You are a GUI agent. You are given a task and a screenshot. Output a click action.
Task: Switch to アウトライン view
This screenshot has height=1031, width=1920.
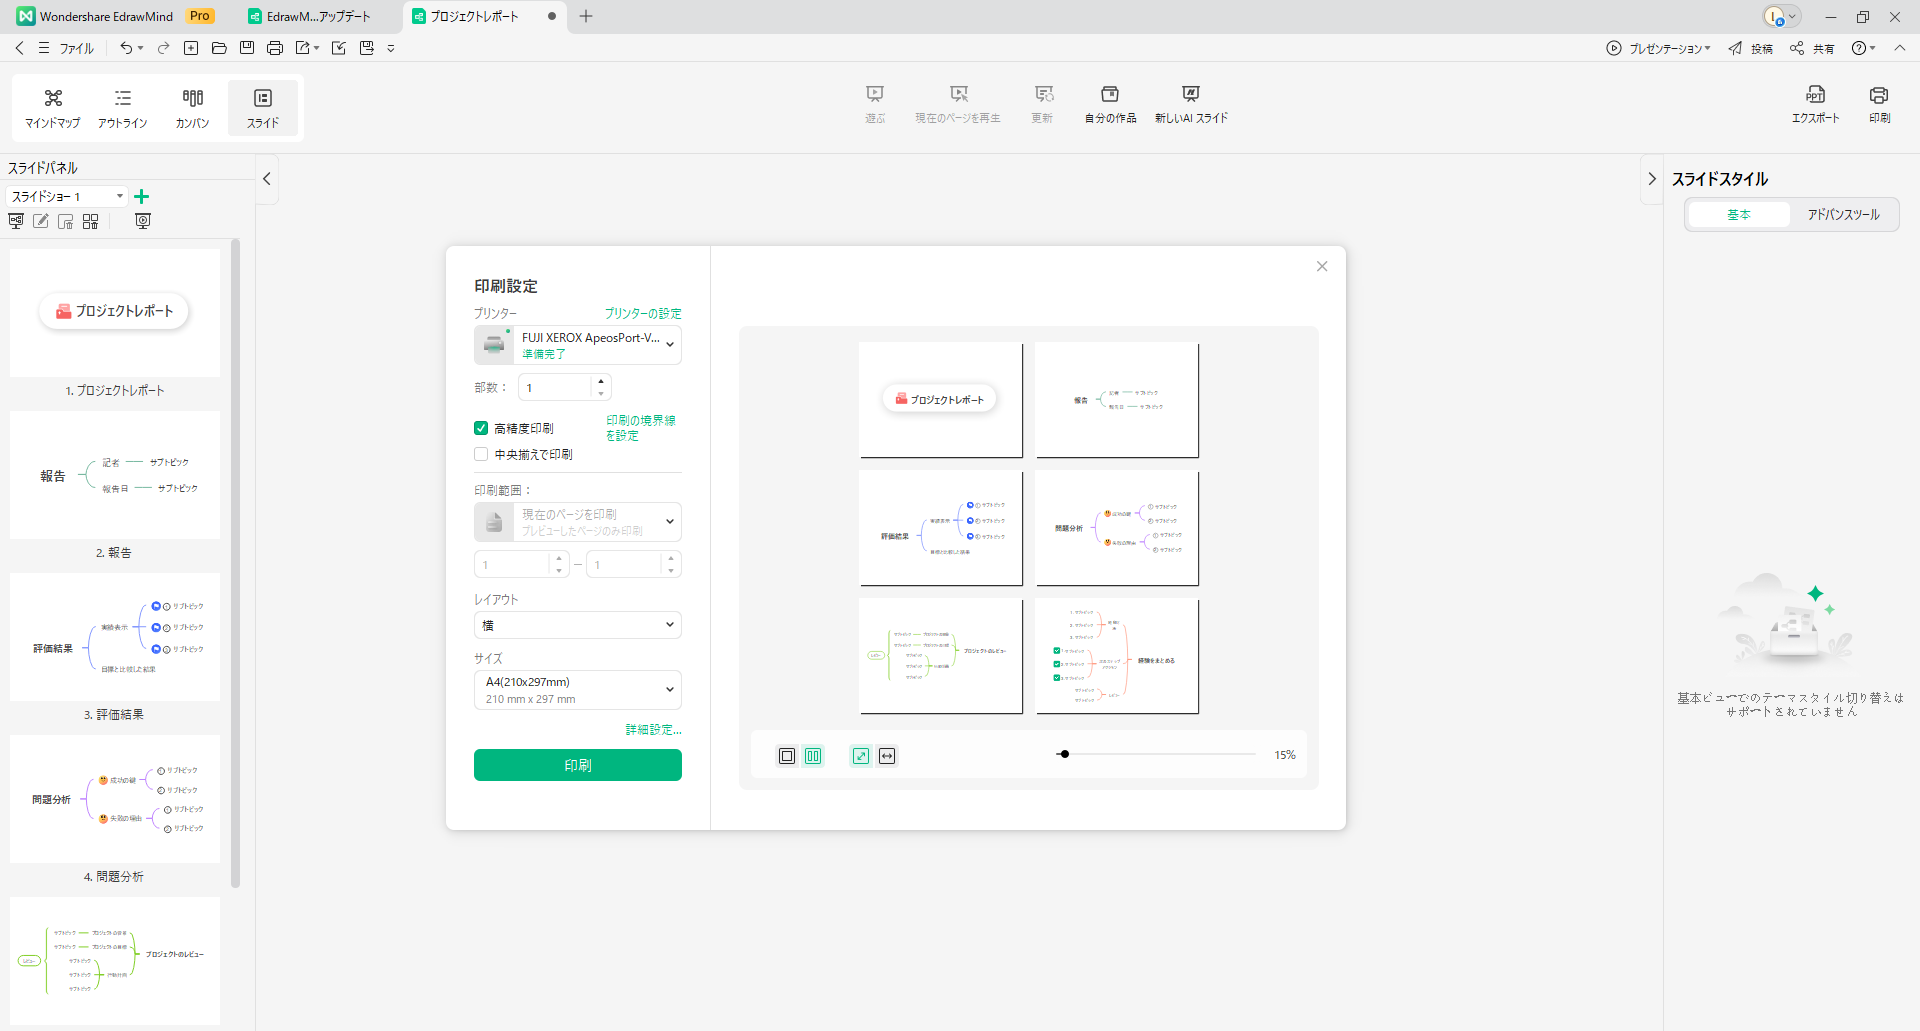coord(122,107)
